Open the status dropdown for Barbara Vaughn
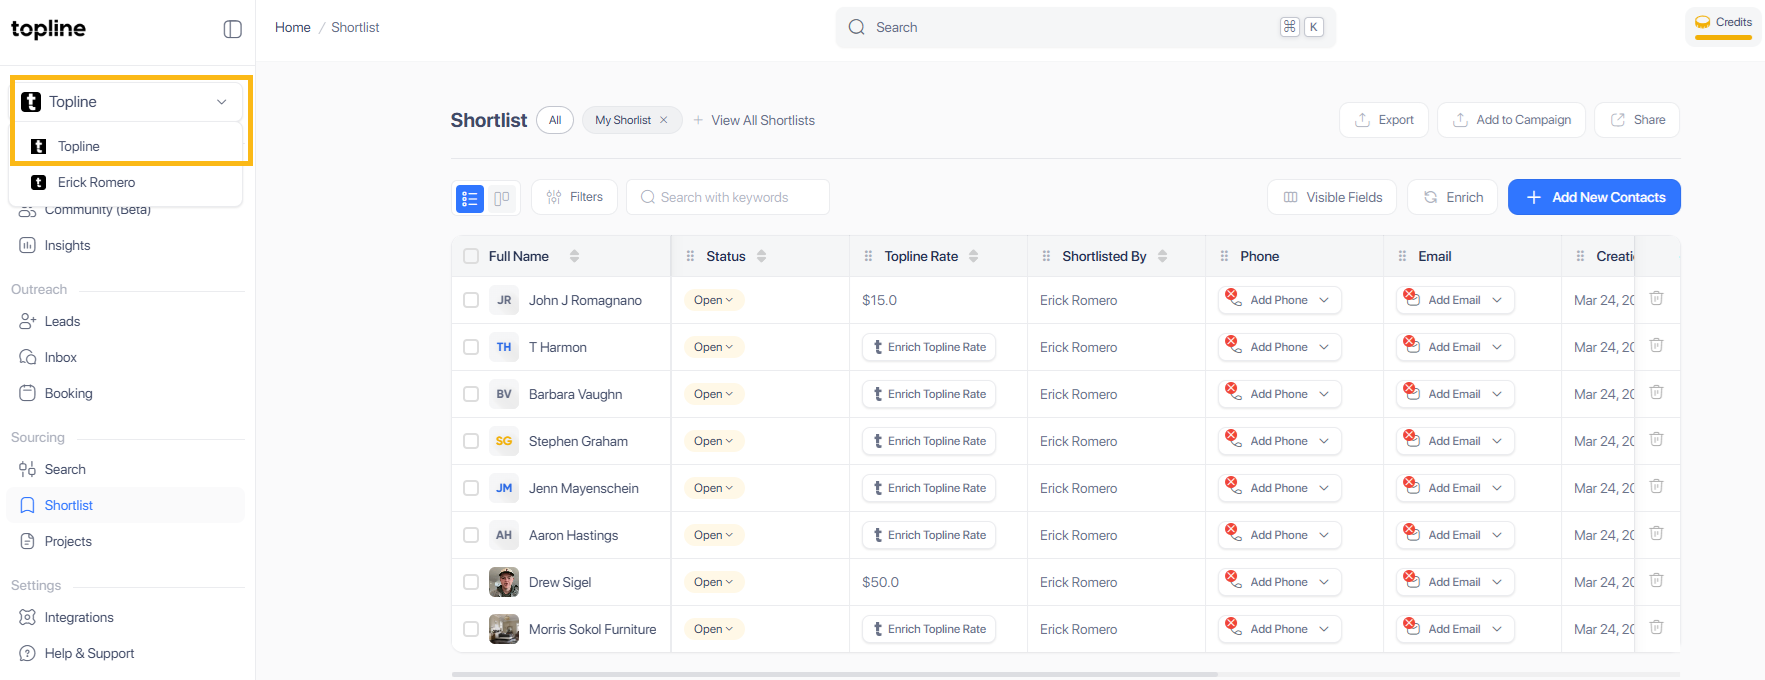This screenshot has width=1765, height=680. click(x=713, y=394)
